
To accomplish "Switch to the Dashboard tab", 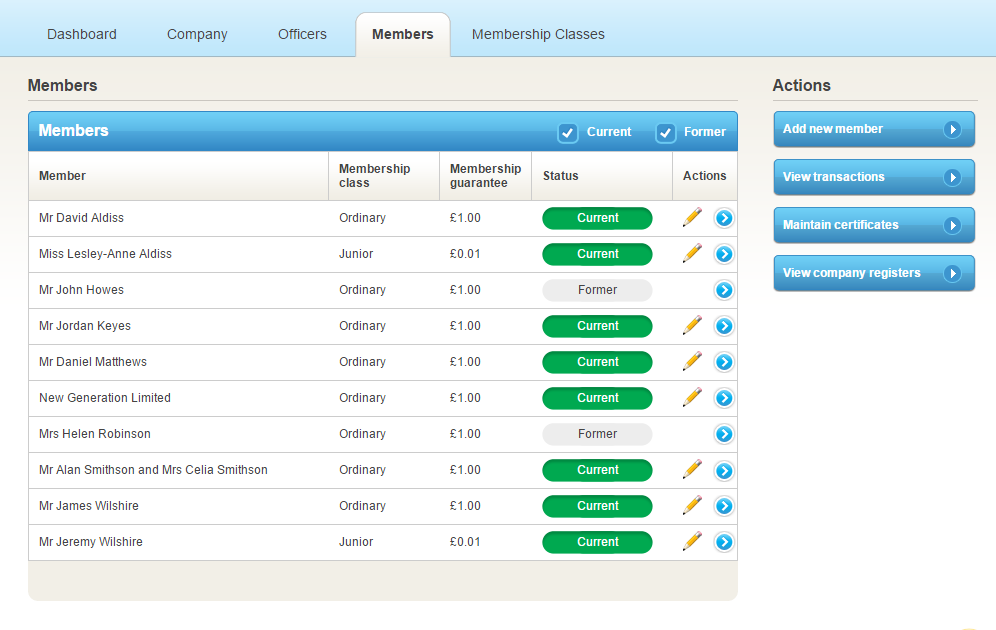I will tap(82, 34).
